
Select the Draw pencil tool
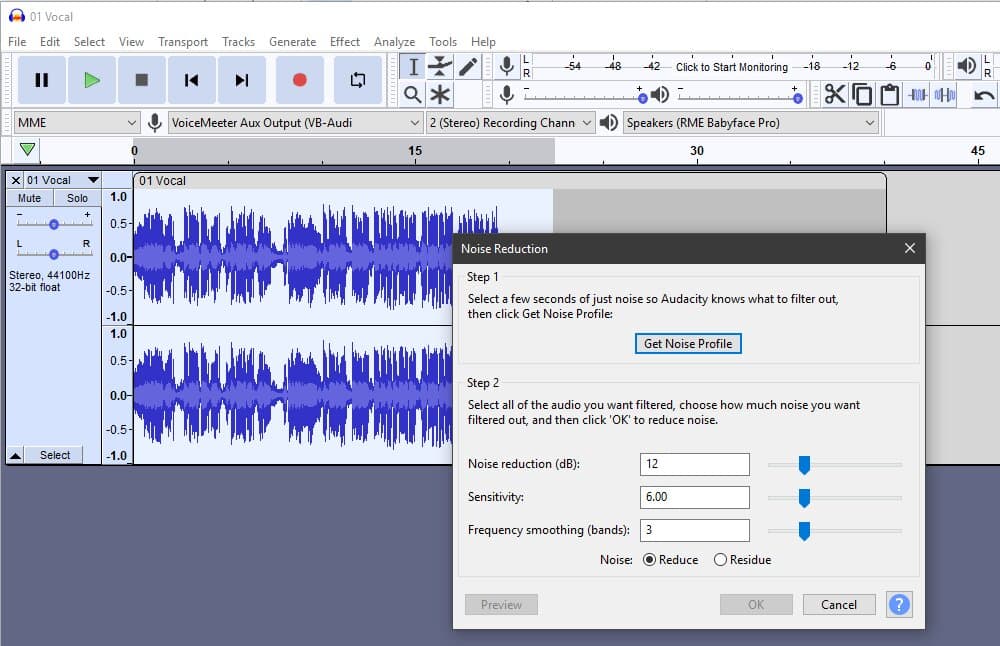[x=467, y=66]
